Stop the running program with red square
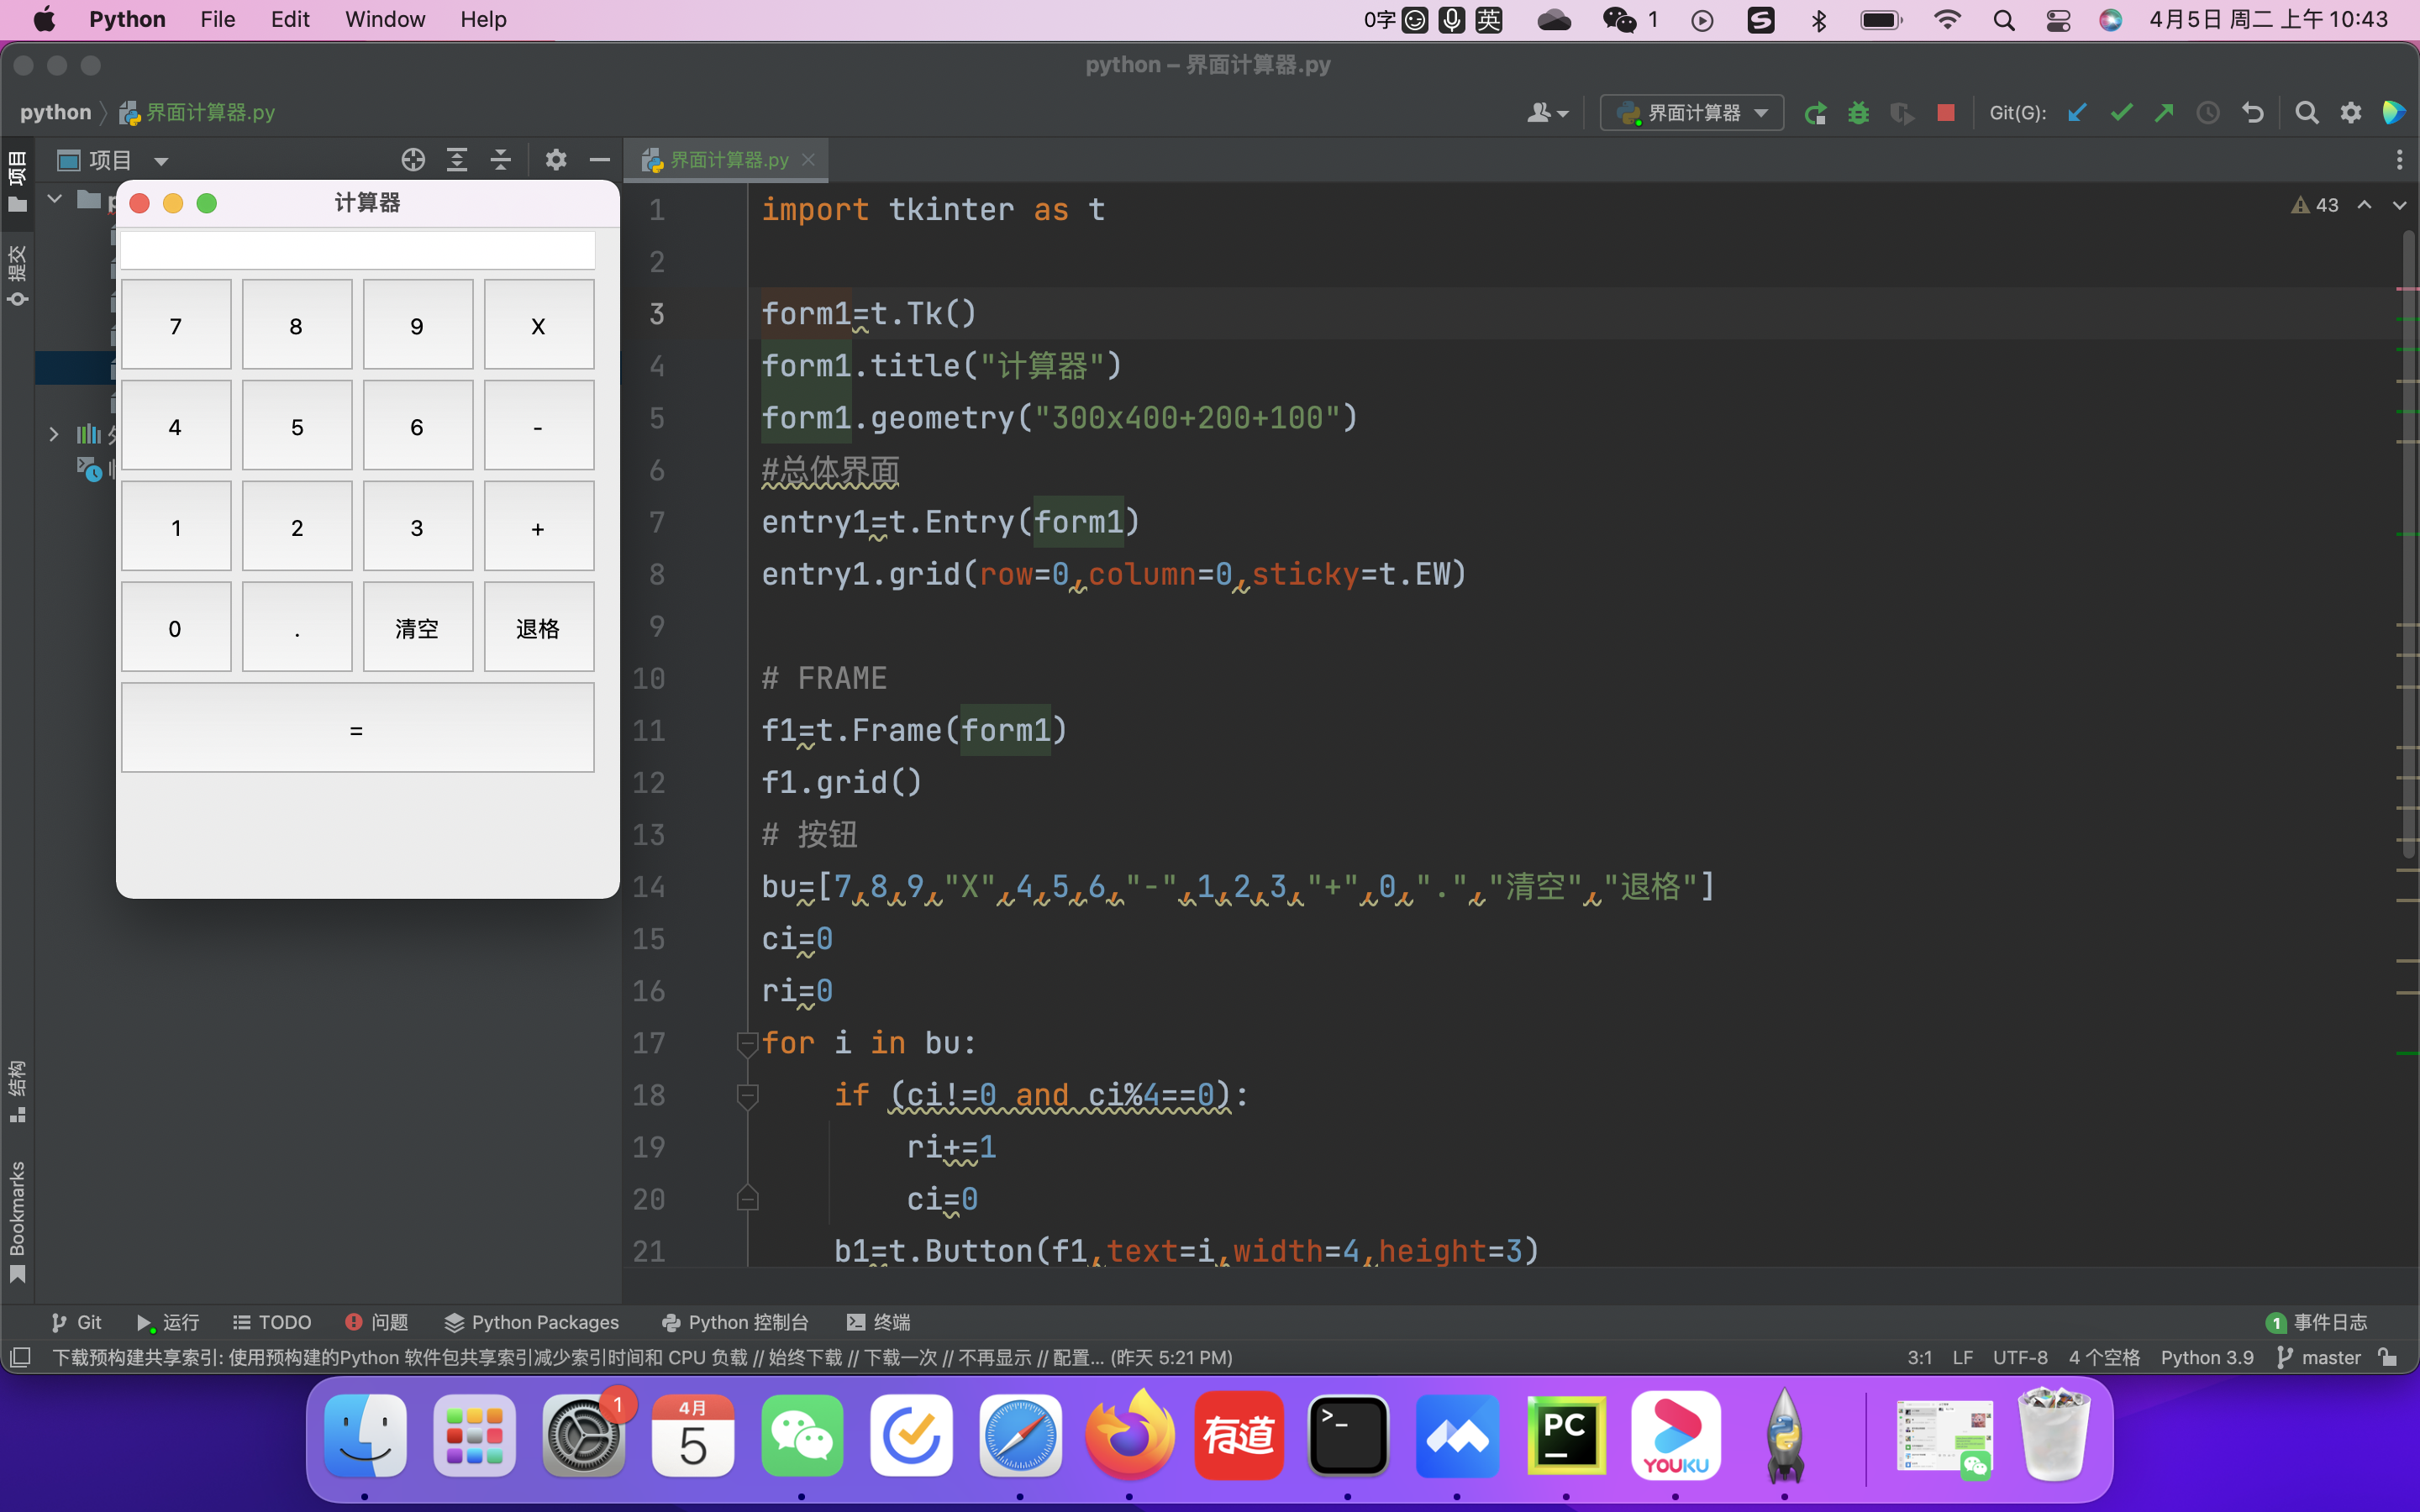 [x=1945, y=113]
